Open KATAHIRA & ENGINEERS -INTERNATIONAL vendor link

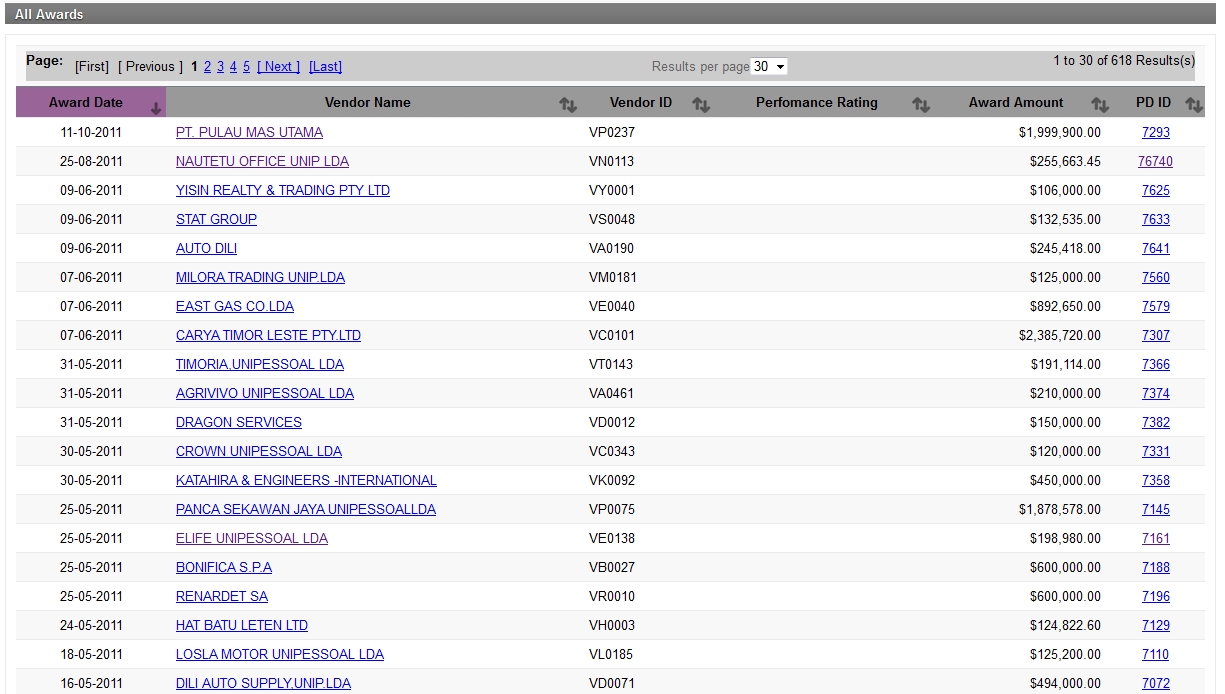[x=306, y=480]
